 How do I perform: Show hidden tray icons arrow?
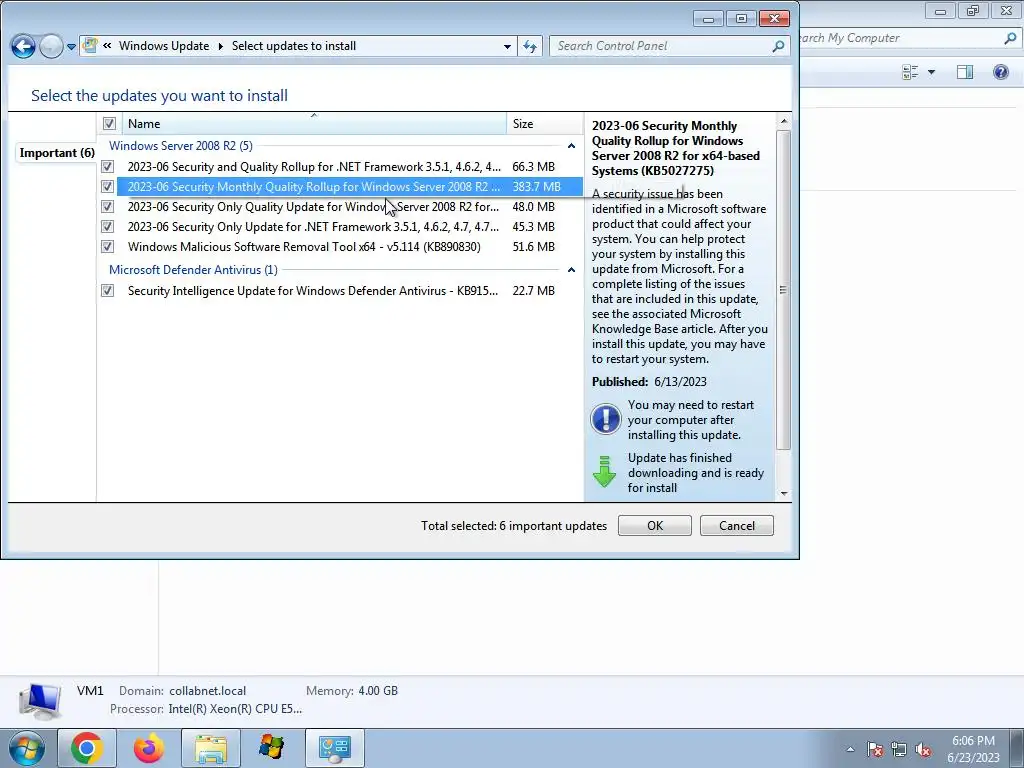click(850, 749)
